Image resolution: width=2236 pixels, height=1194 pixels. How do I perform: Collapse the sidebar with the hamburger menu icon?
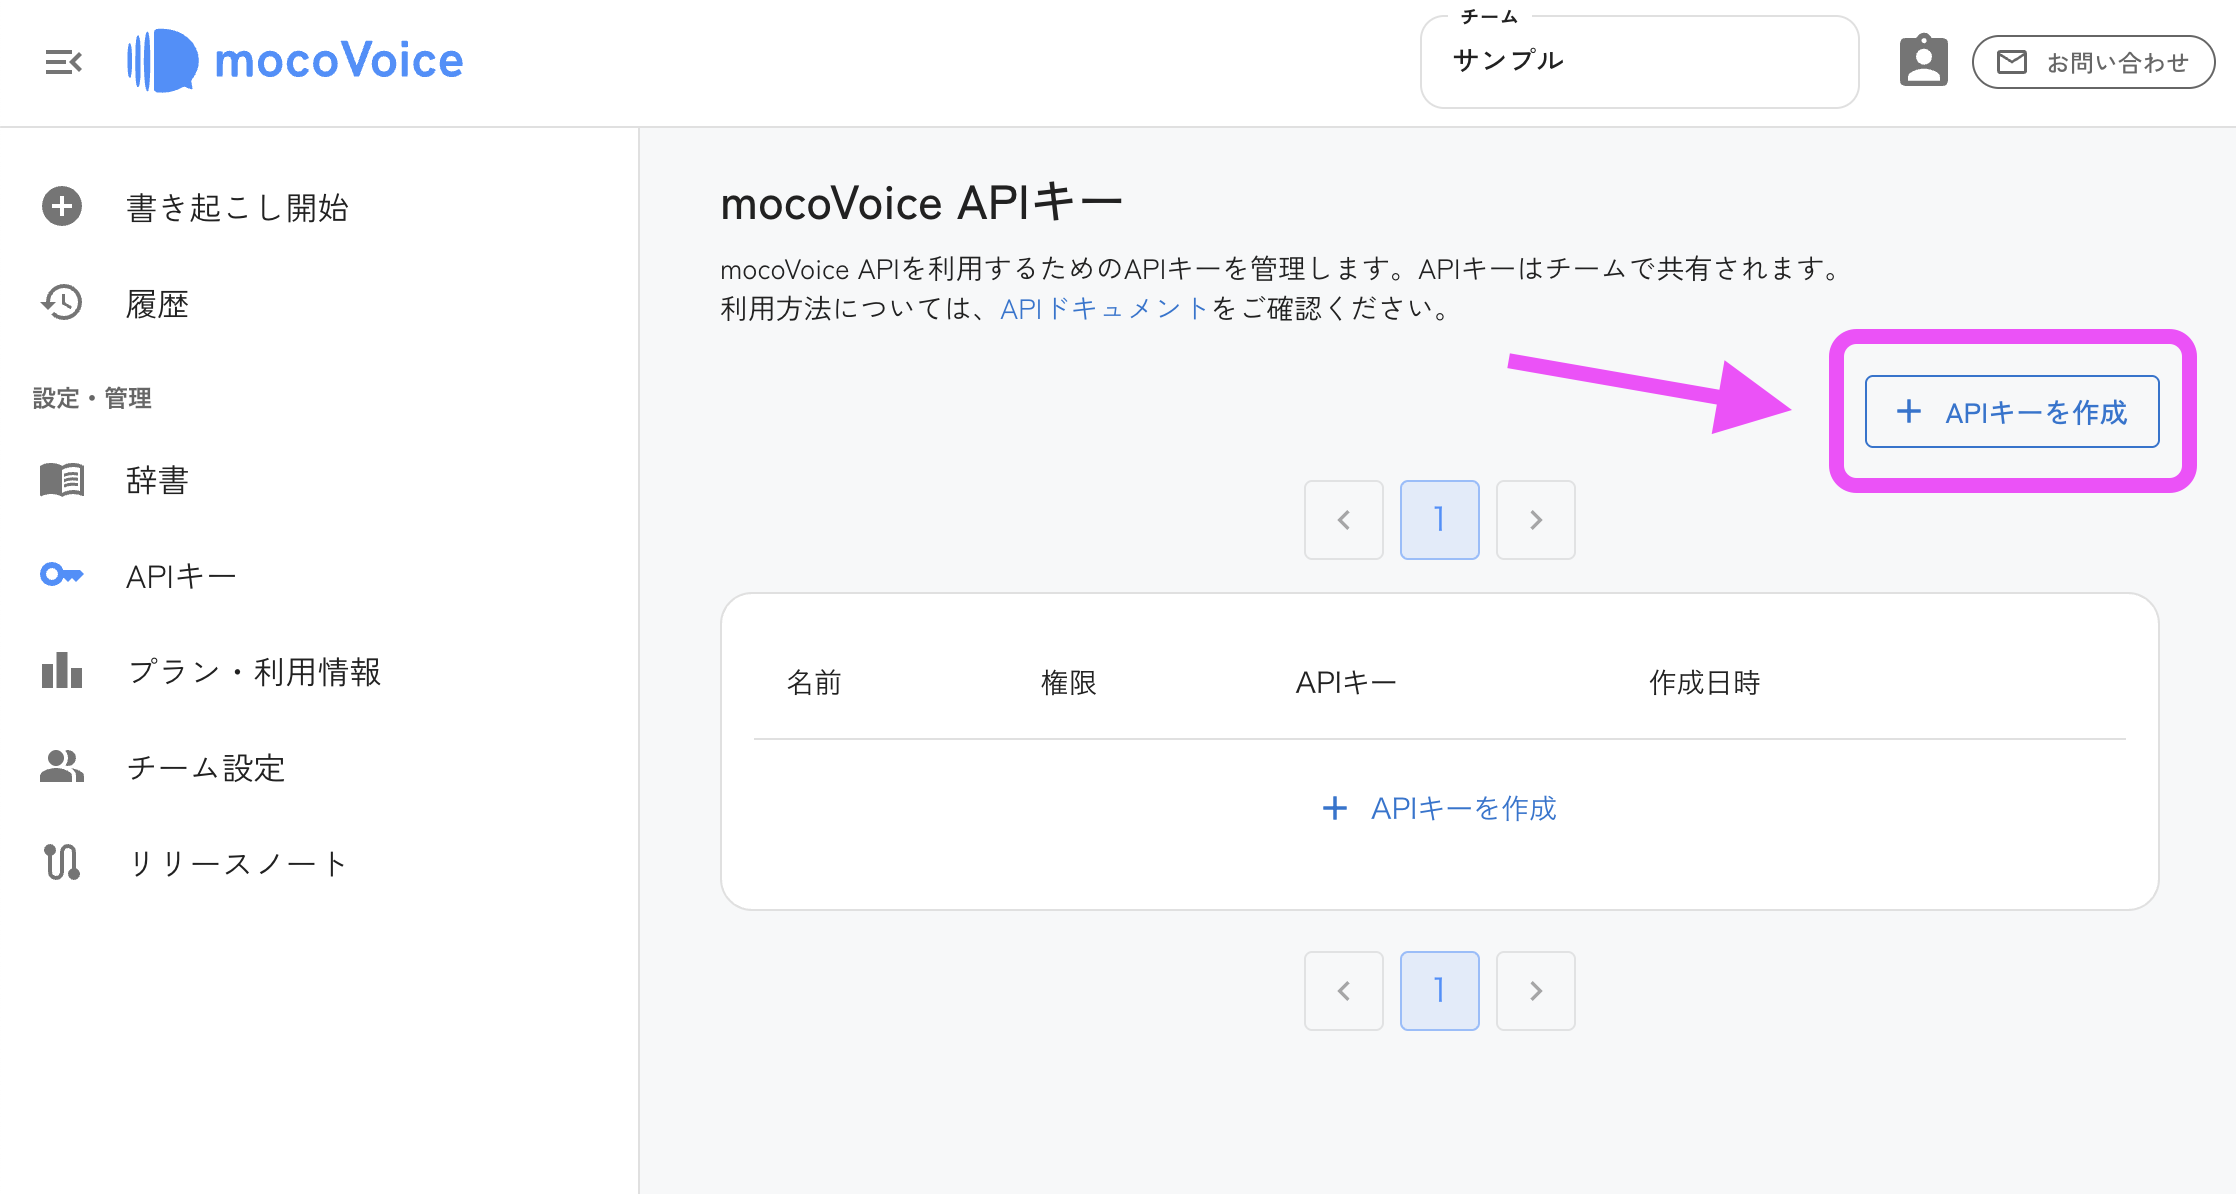(x=64, y=62)
